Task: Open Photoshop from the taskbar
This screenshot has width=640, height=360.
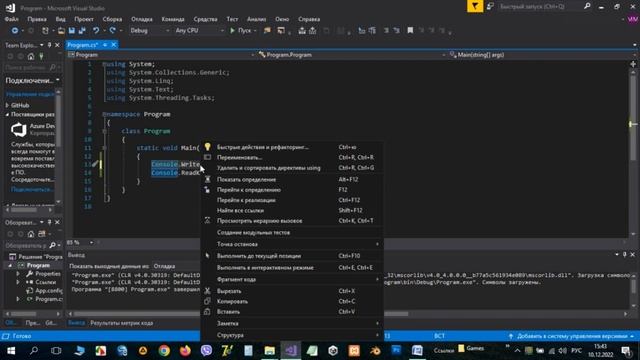Action: pyautogui.click(x=396, y=351)
